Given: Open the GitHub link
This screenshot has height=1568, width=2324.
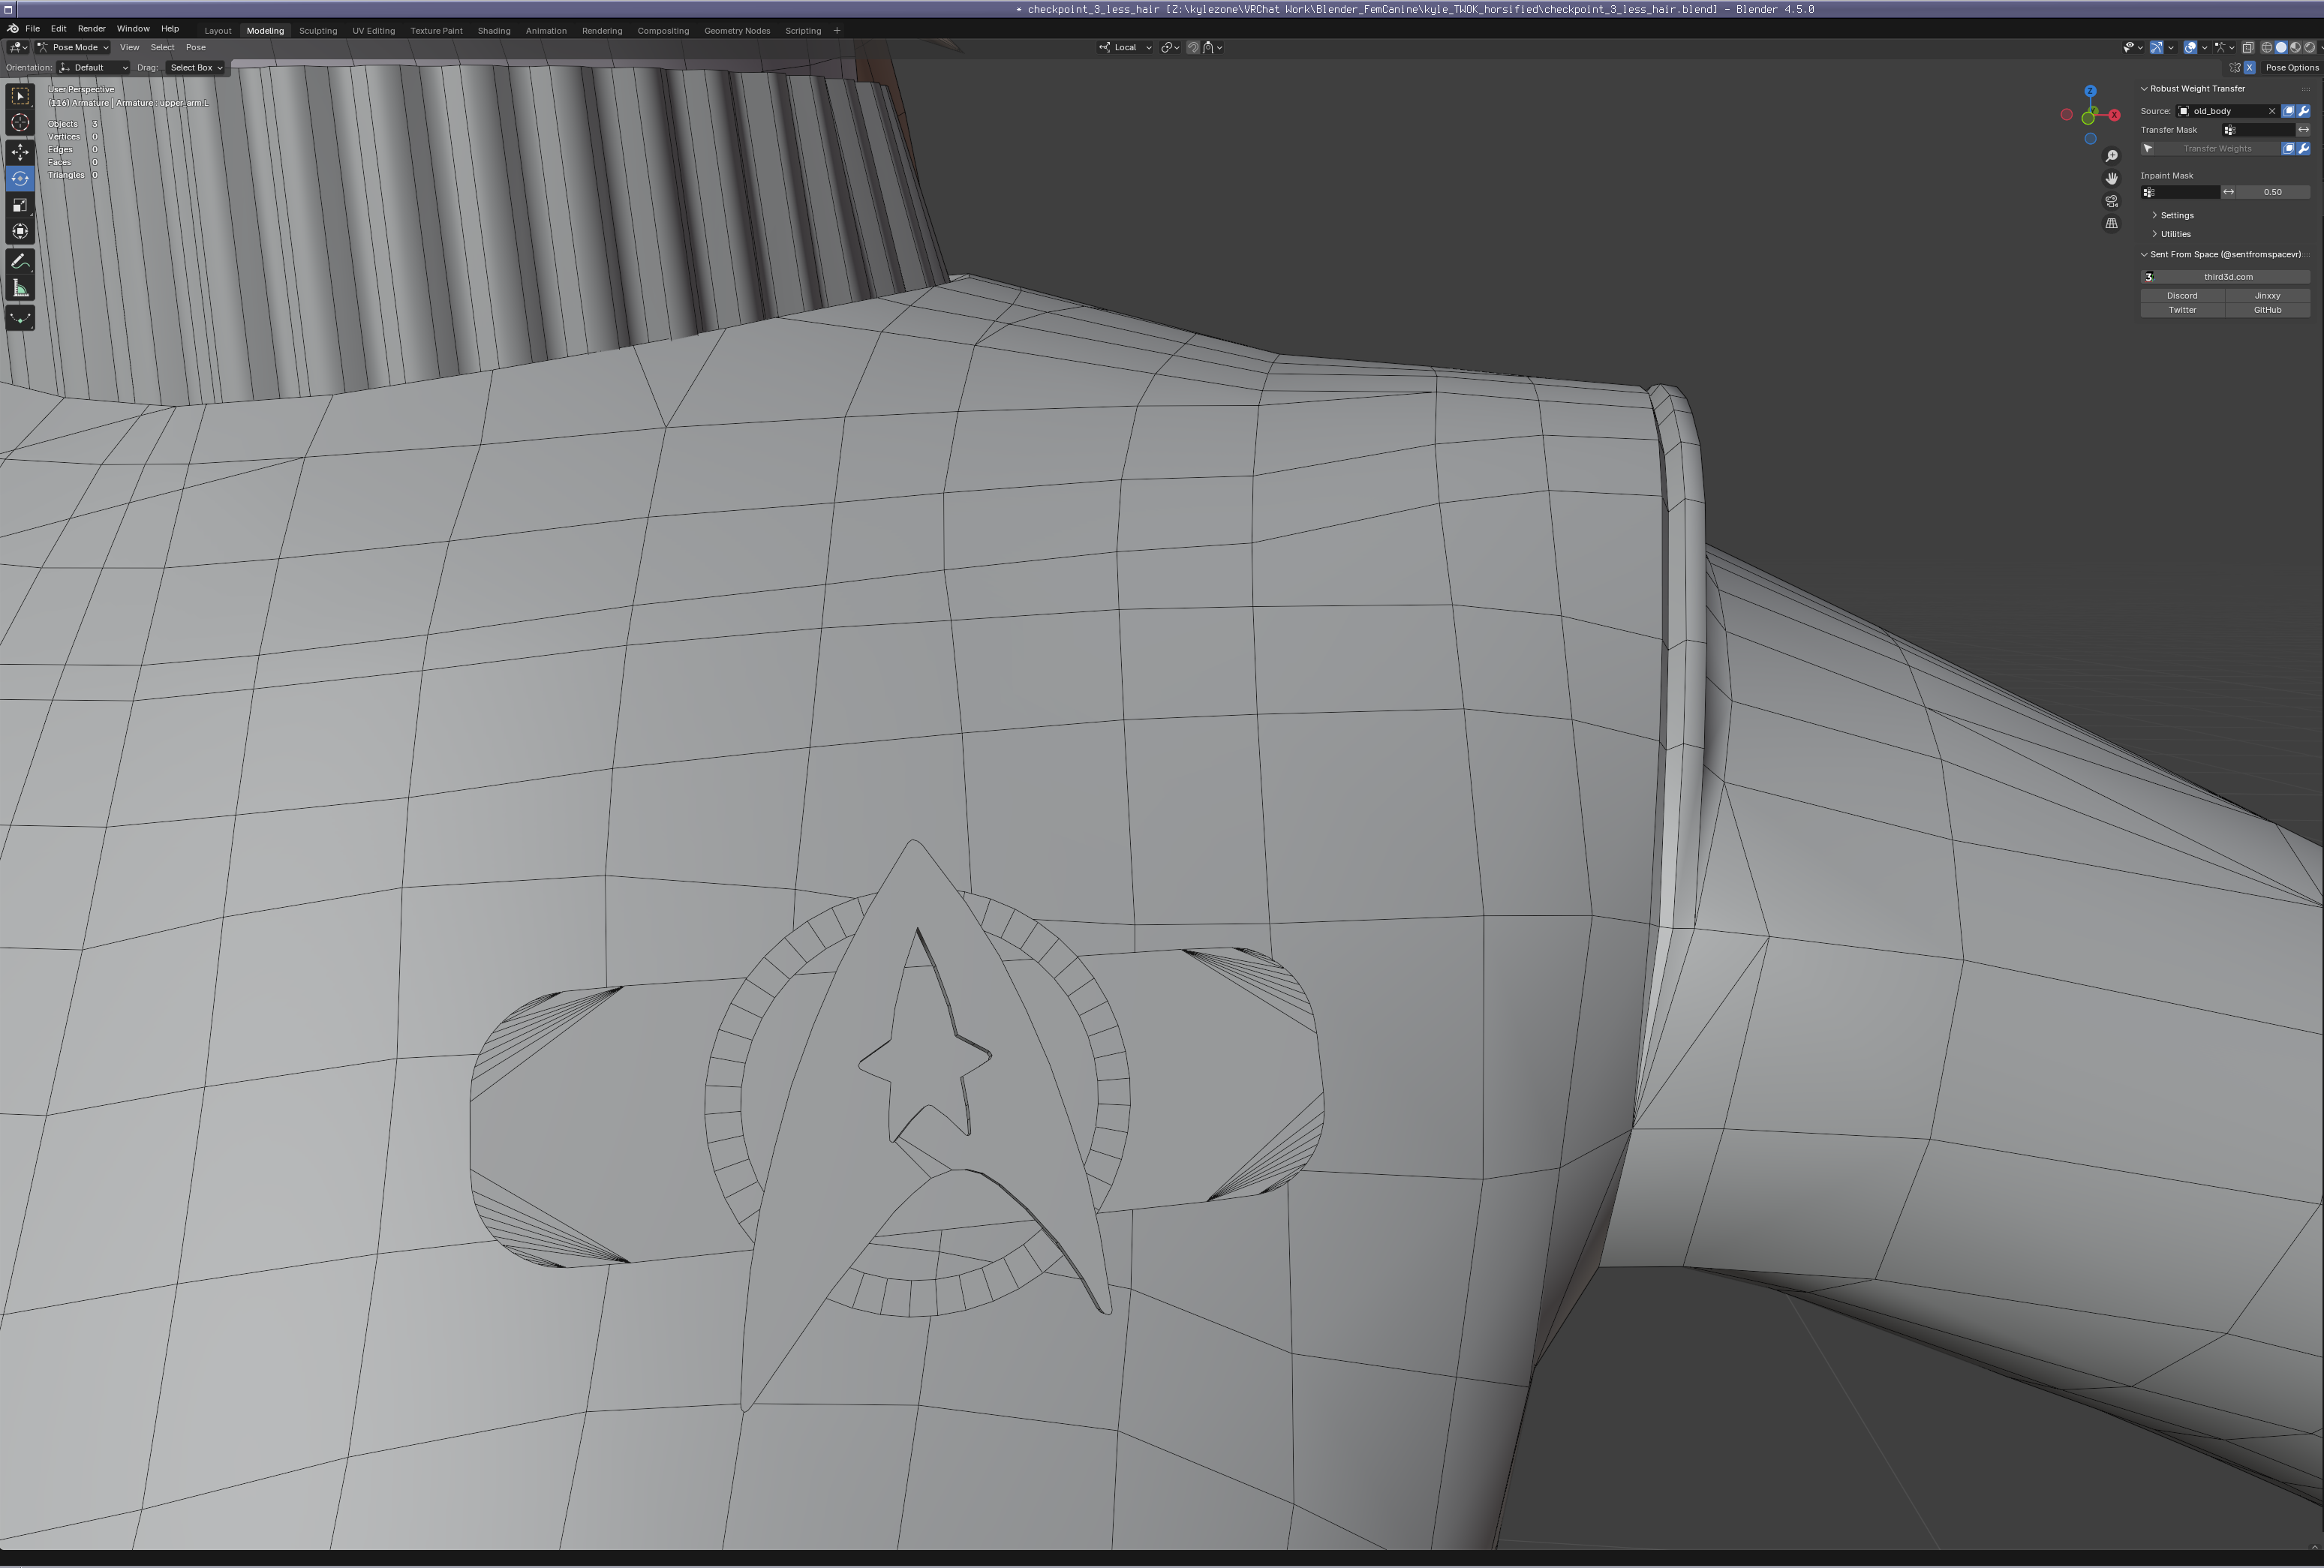Looking at the screenshot, I should [x=2267, y=310].
